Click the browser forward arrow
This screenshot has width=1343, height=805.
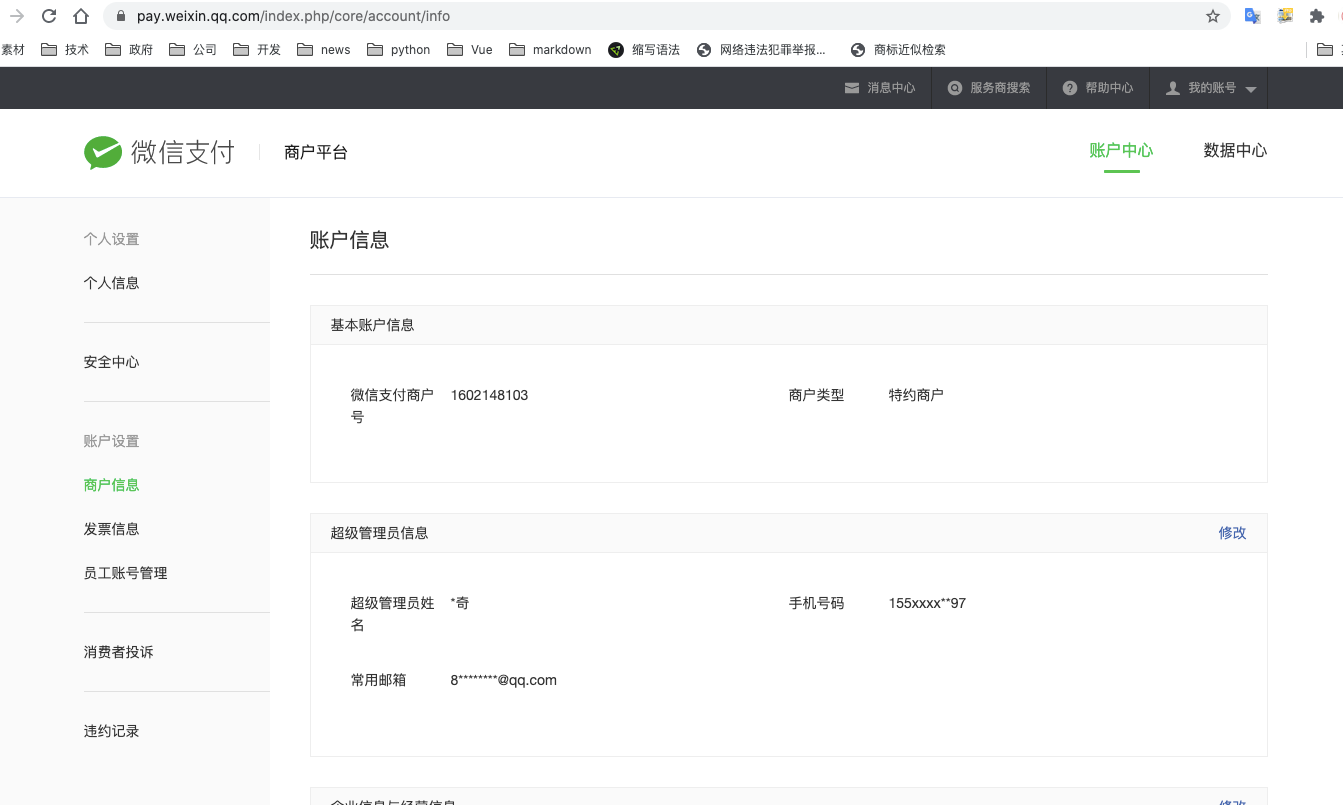17,16
